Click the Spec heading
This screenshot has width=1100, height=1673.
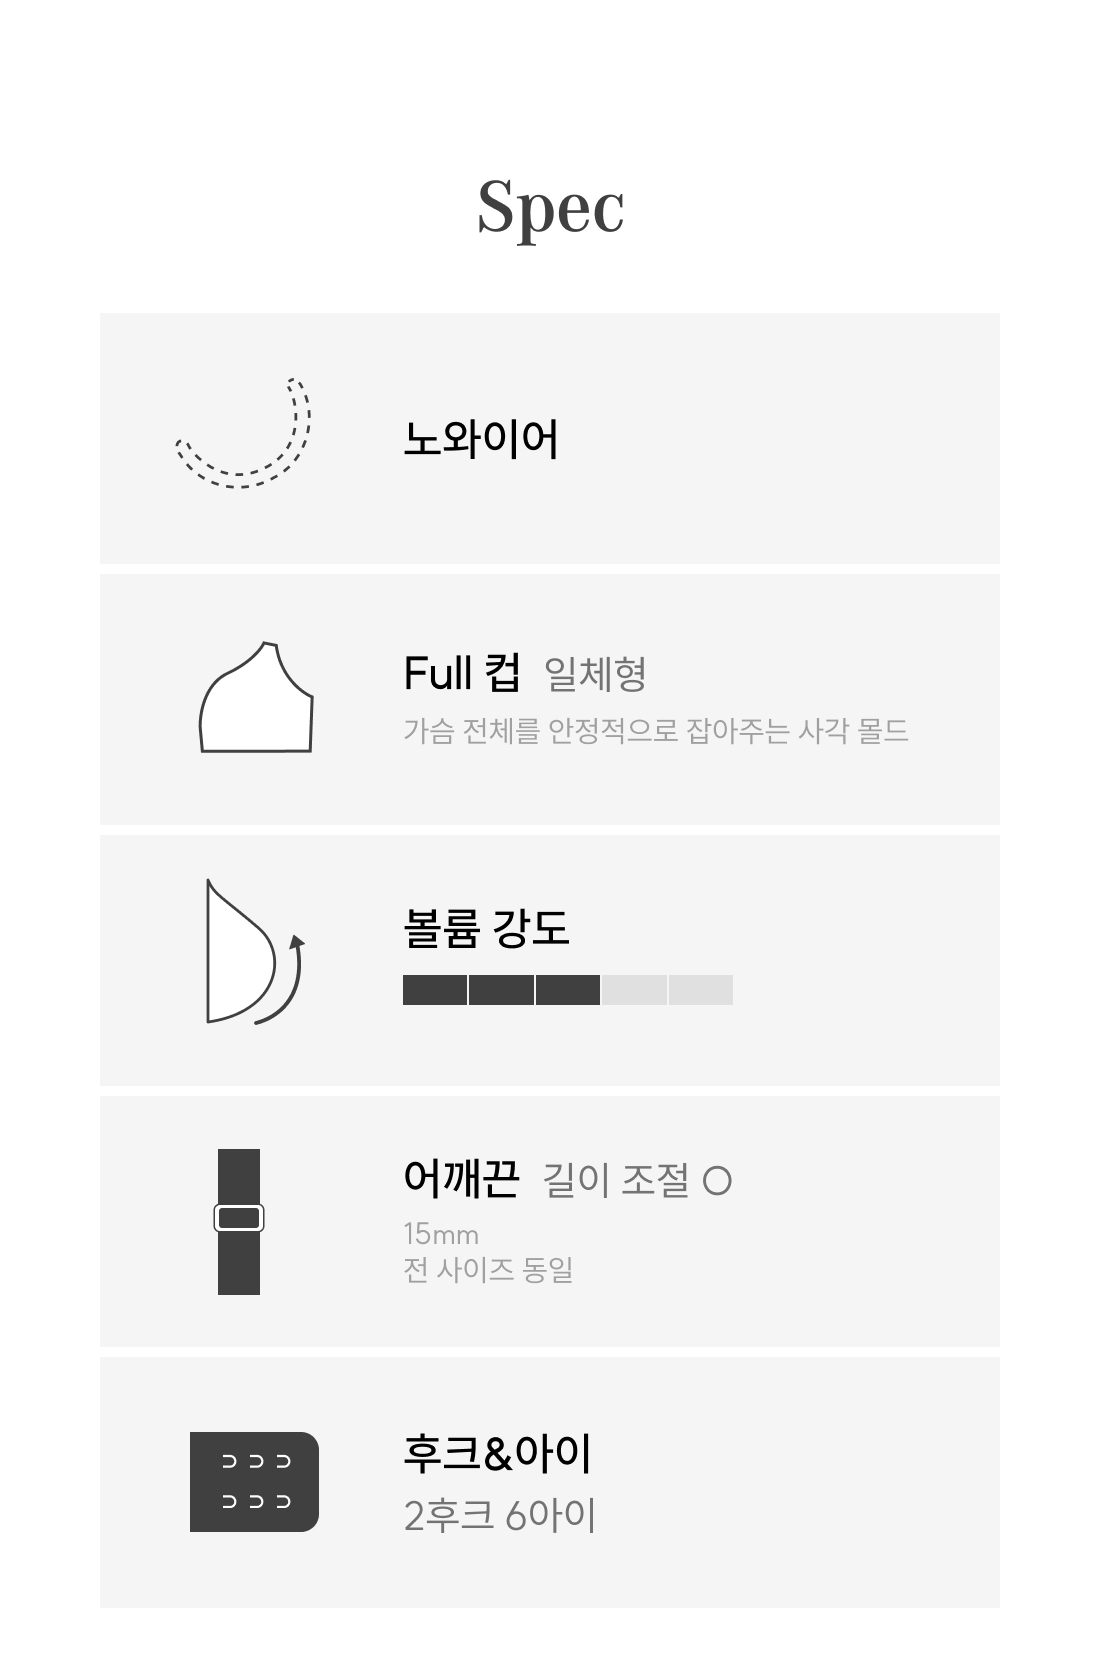[550, 207]
